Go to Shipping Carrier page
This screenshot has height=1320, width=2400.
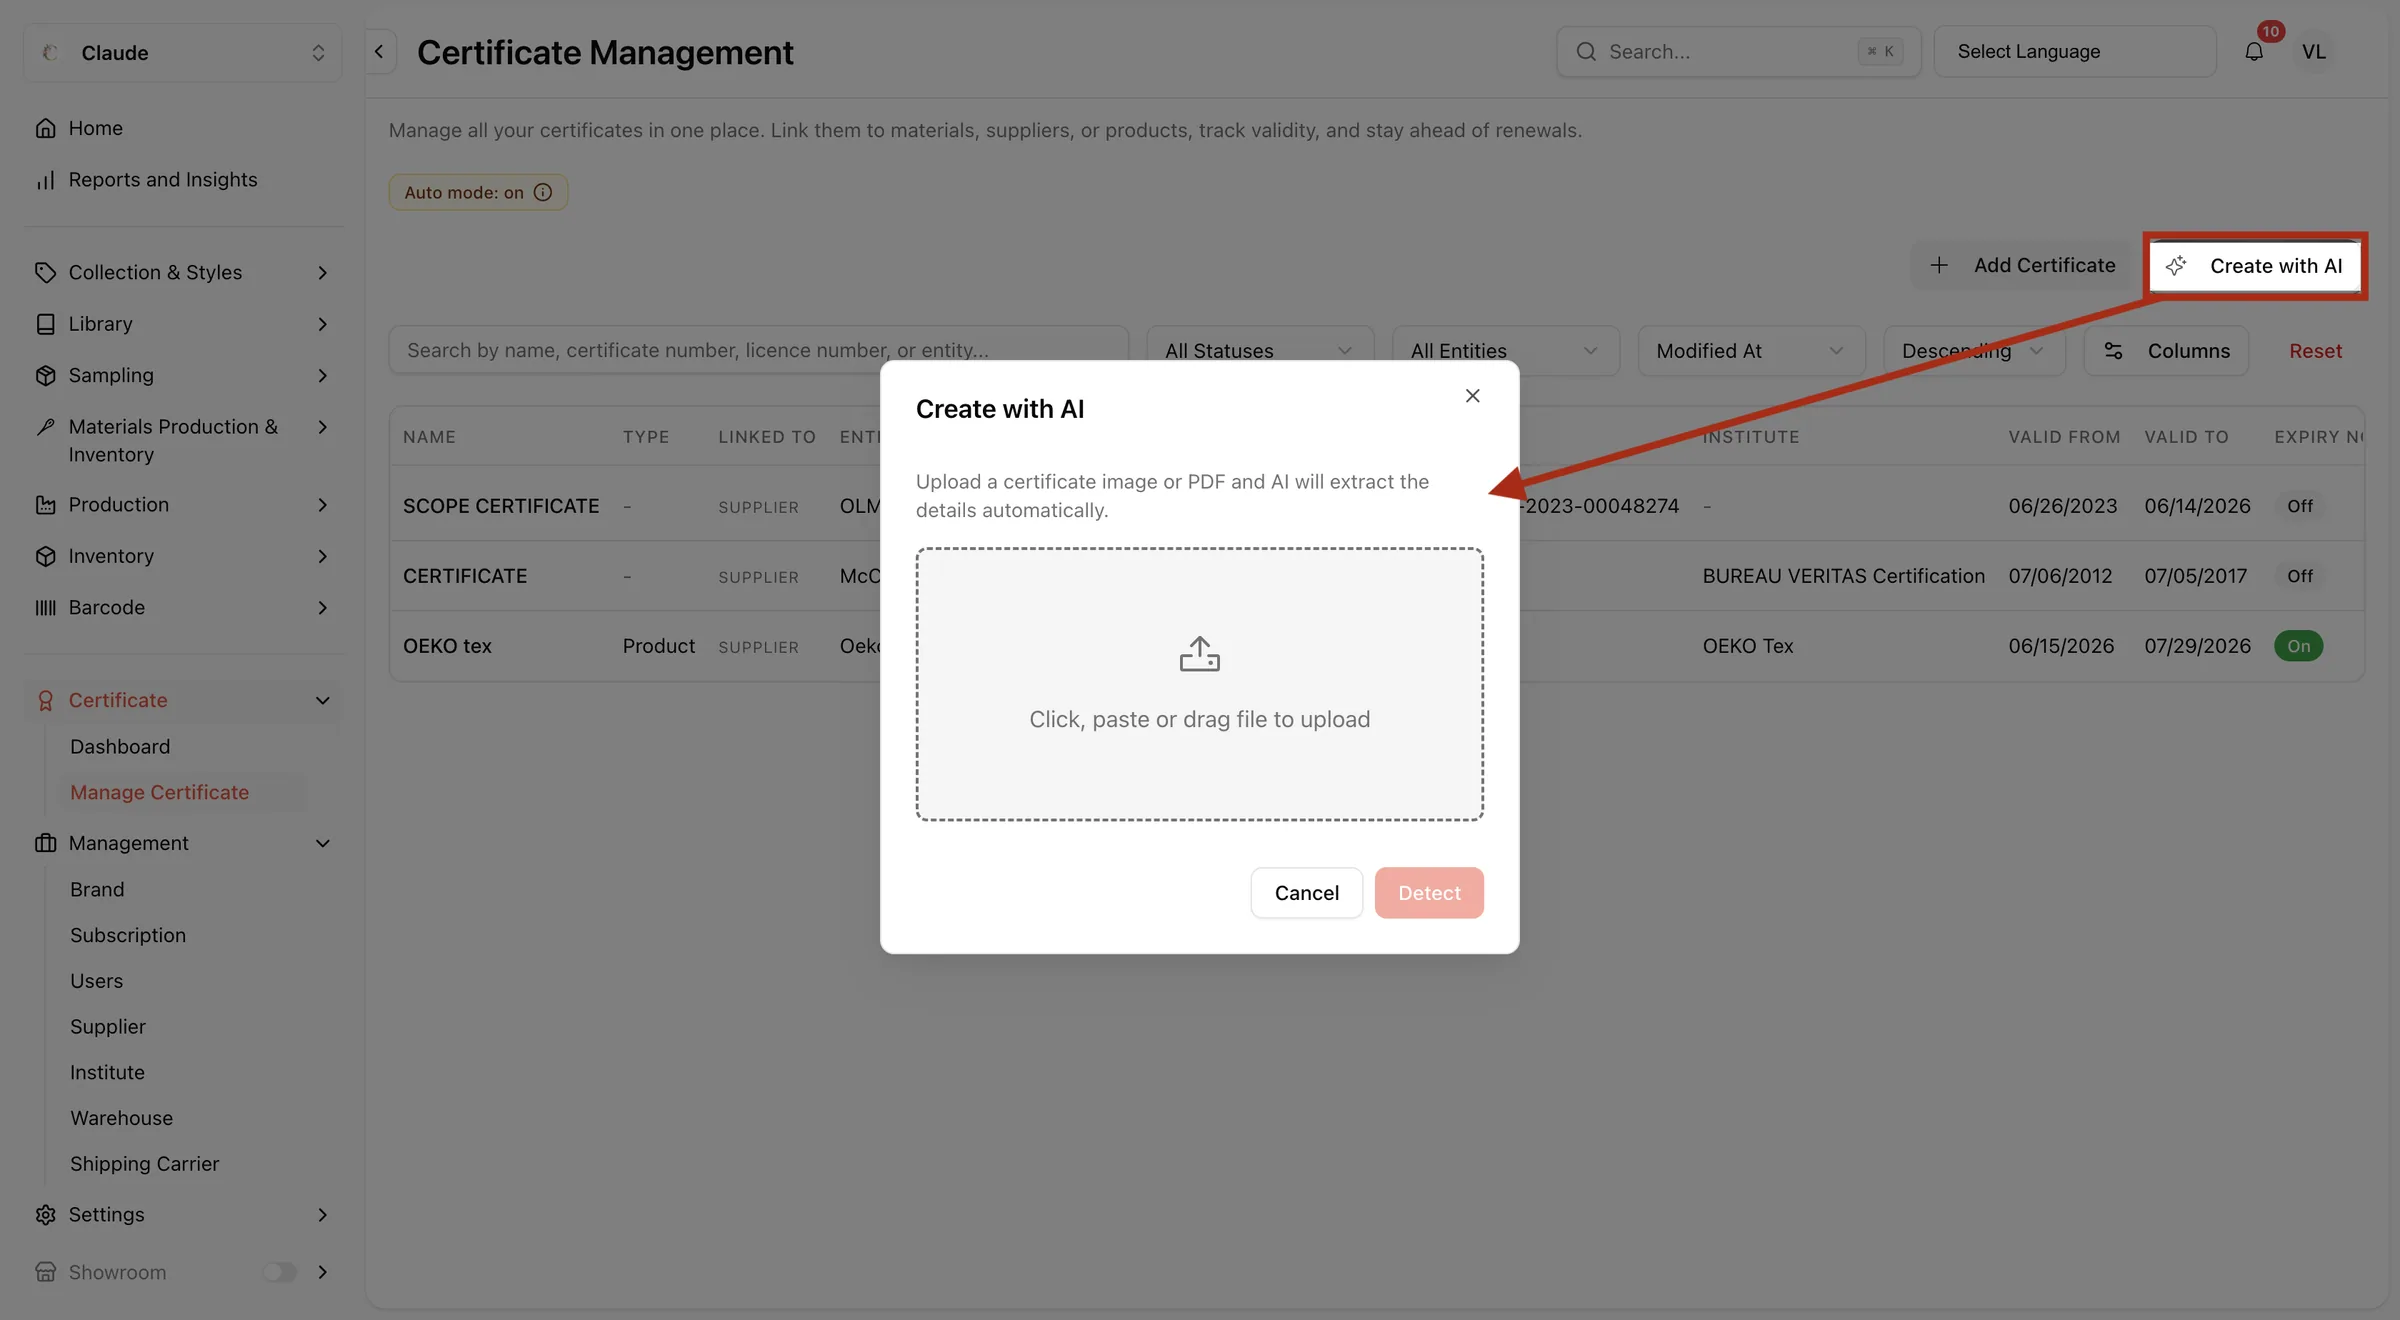pos(144,1163)
